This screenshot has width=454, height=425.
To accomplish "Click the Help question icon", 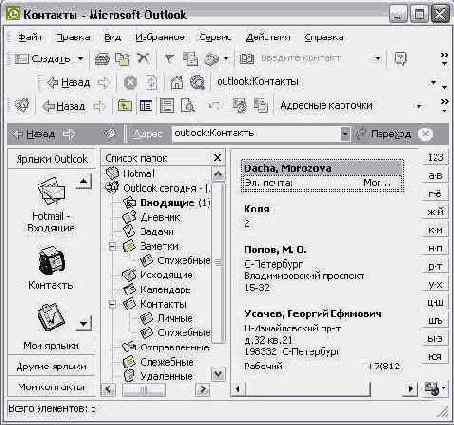I will click(x=400, y=59).
